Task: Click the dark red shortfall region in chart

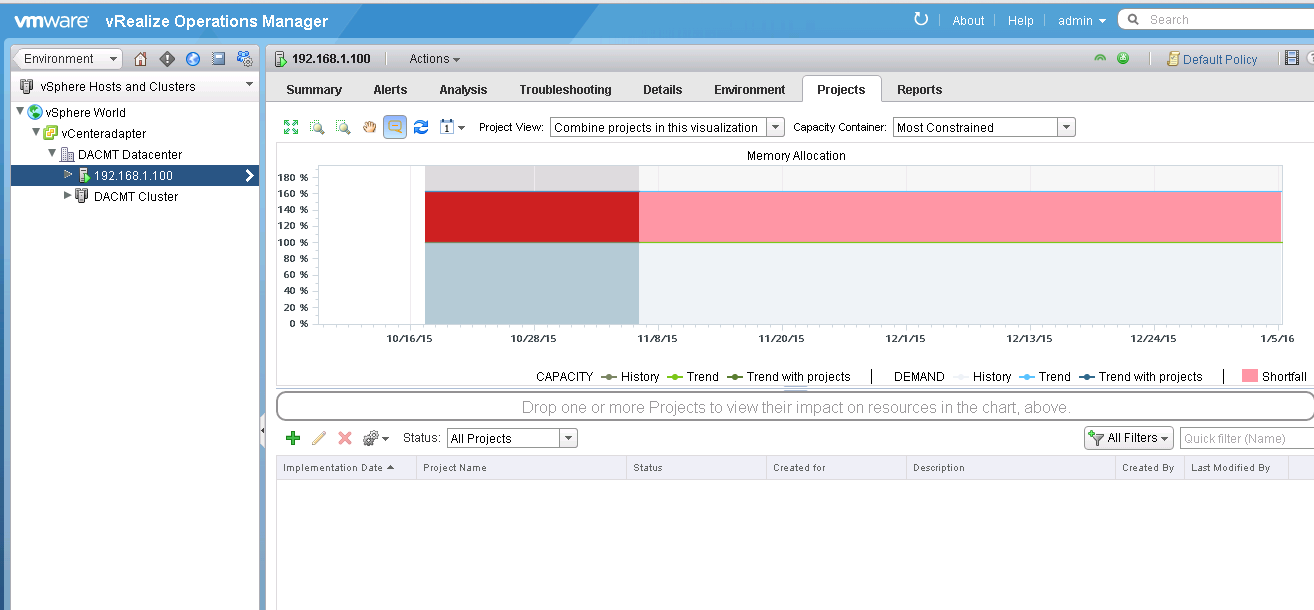Action: point(532,217)
